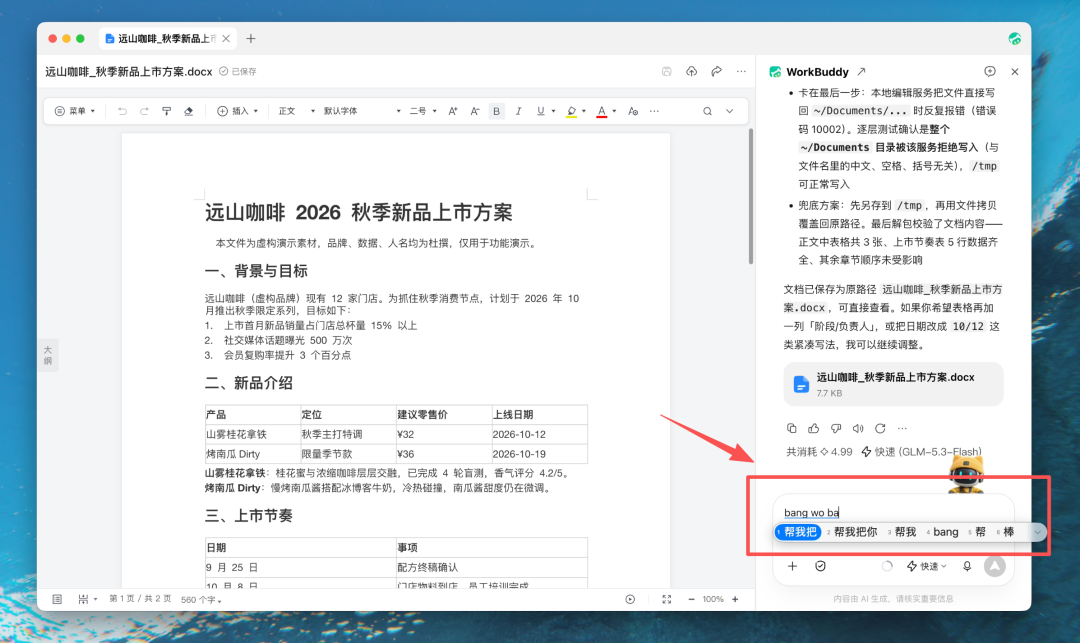Image resolution: width=1080 pixels, height=643 pixels.
Task: Open the 默认字体 font dropdown
Action: point(362,111)
